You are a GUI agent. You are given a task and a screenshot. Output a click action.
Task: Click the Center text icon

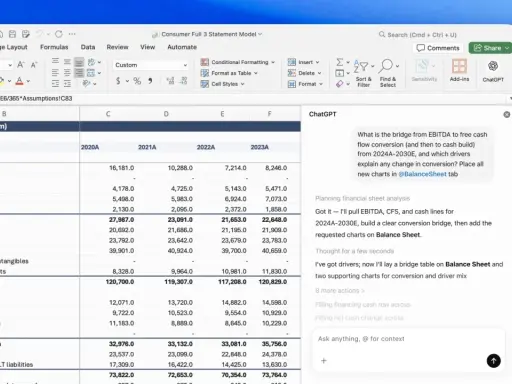point(67,73)
